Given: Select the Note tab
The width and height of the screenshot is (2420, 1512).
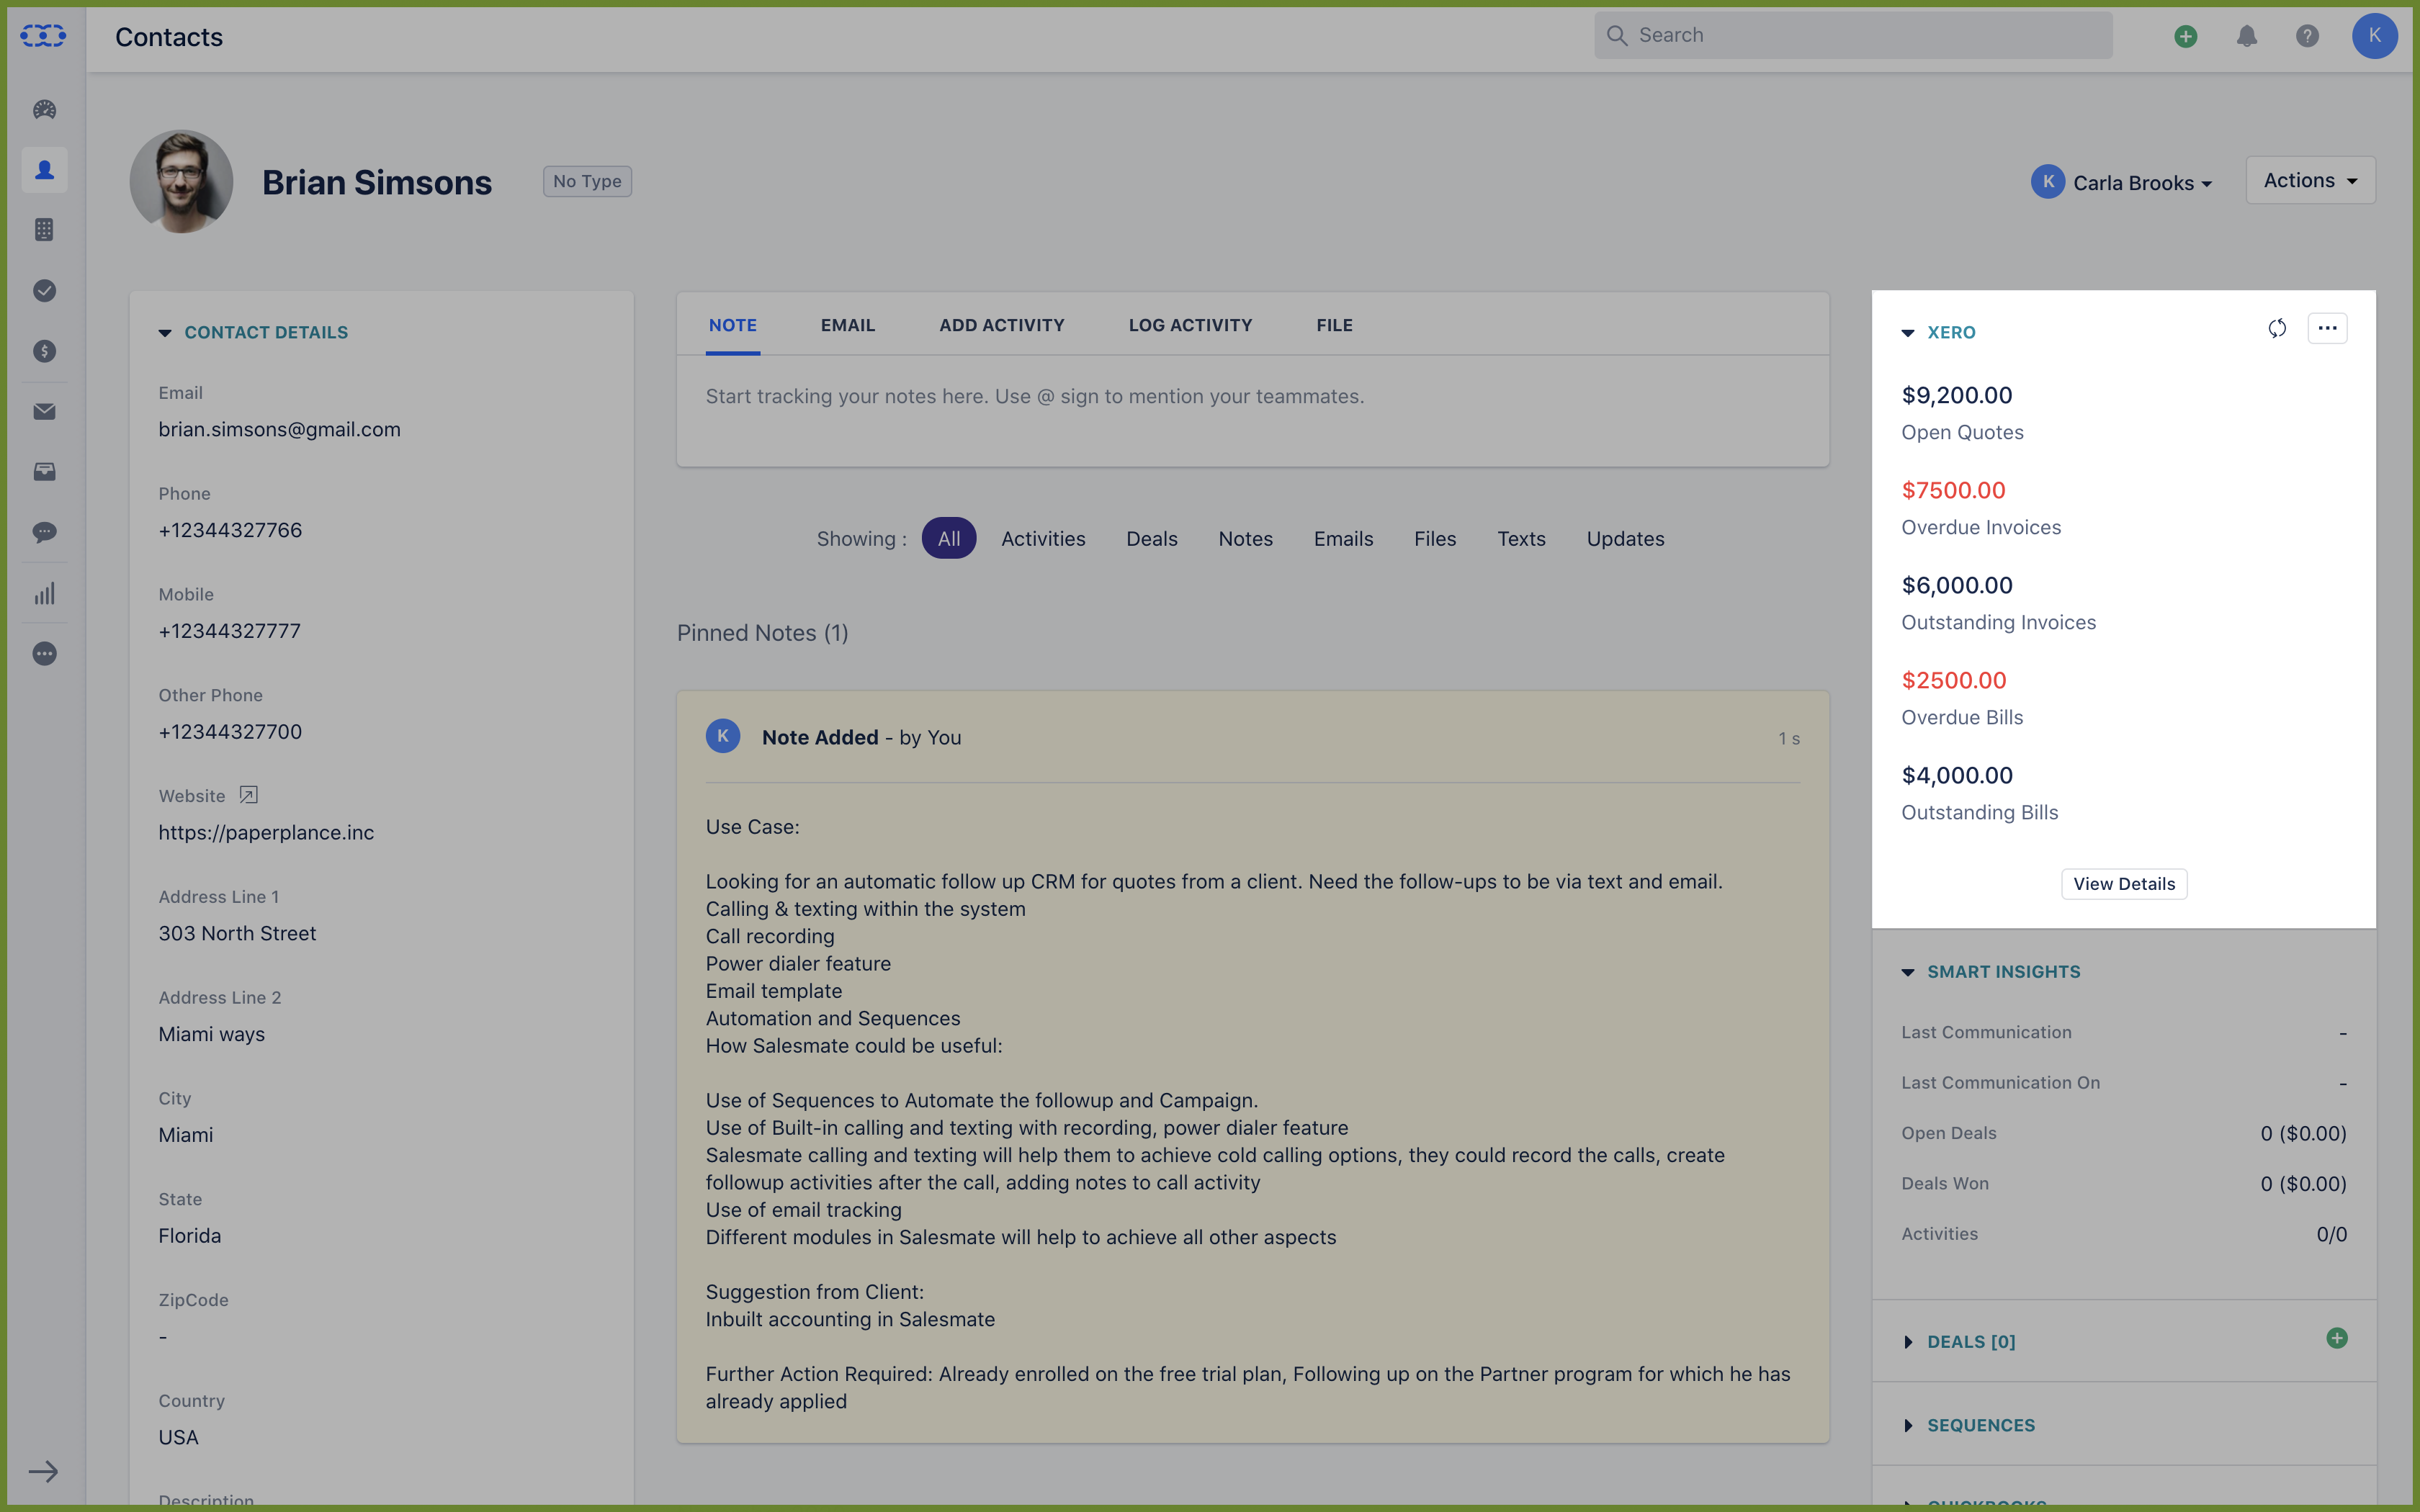Looking at the screenshot, I should 733,325.
